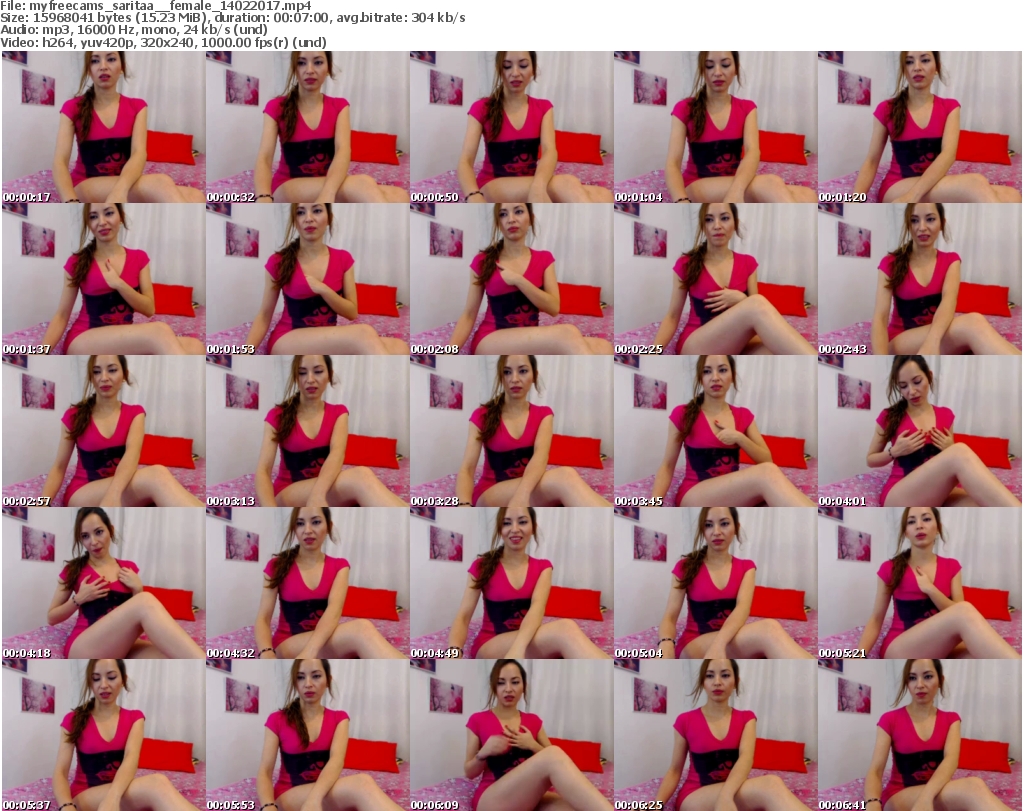Choose the 00:05:04 frame

[x=715, y=583]
